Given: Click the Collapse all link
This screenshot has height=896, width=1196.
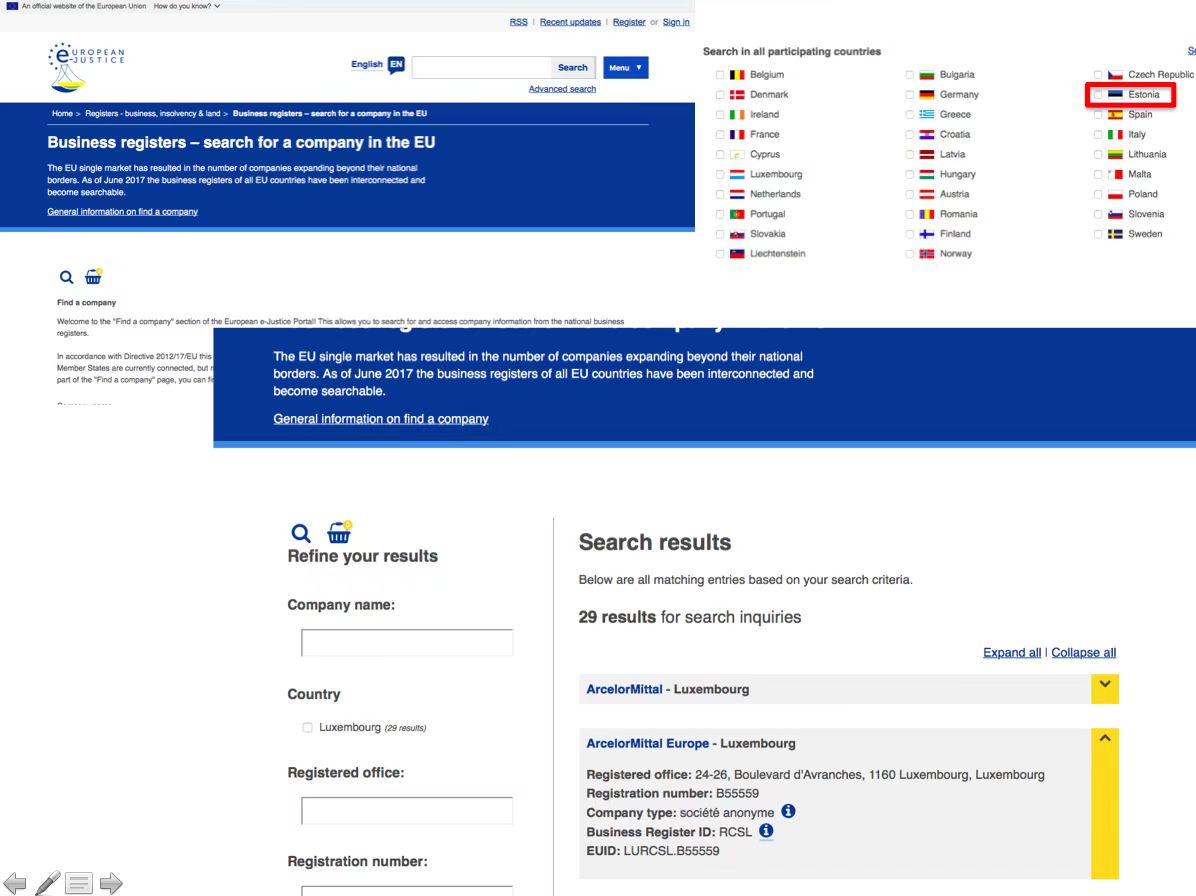Looking at the screenshot, I should click(x=1083, y=653).
